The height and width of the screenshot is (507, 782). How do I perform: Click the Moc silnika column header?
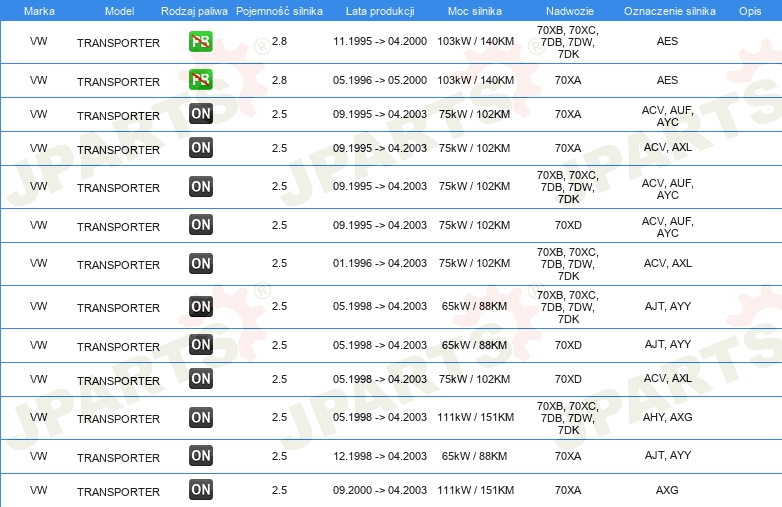pyautogui.click(x=475, y=11)
